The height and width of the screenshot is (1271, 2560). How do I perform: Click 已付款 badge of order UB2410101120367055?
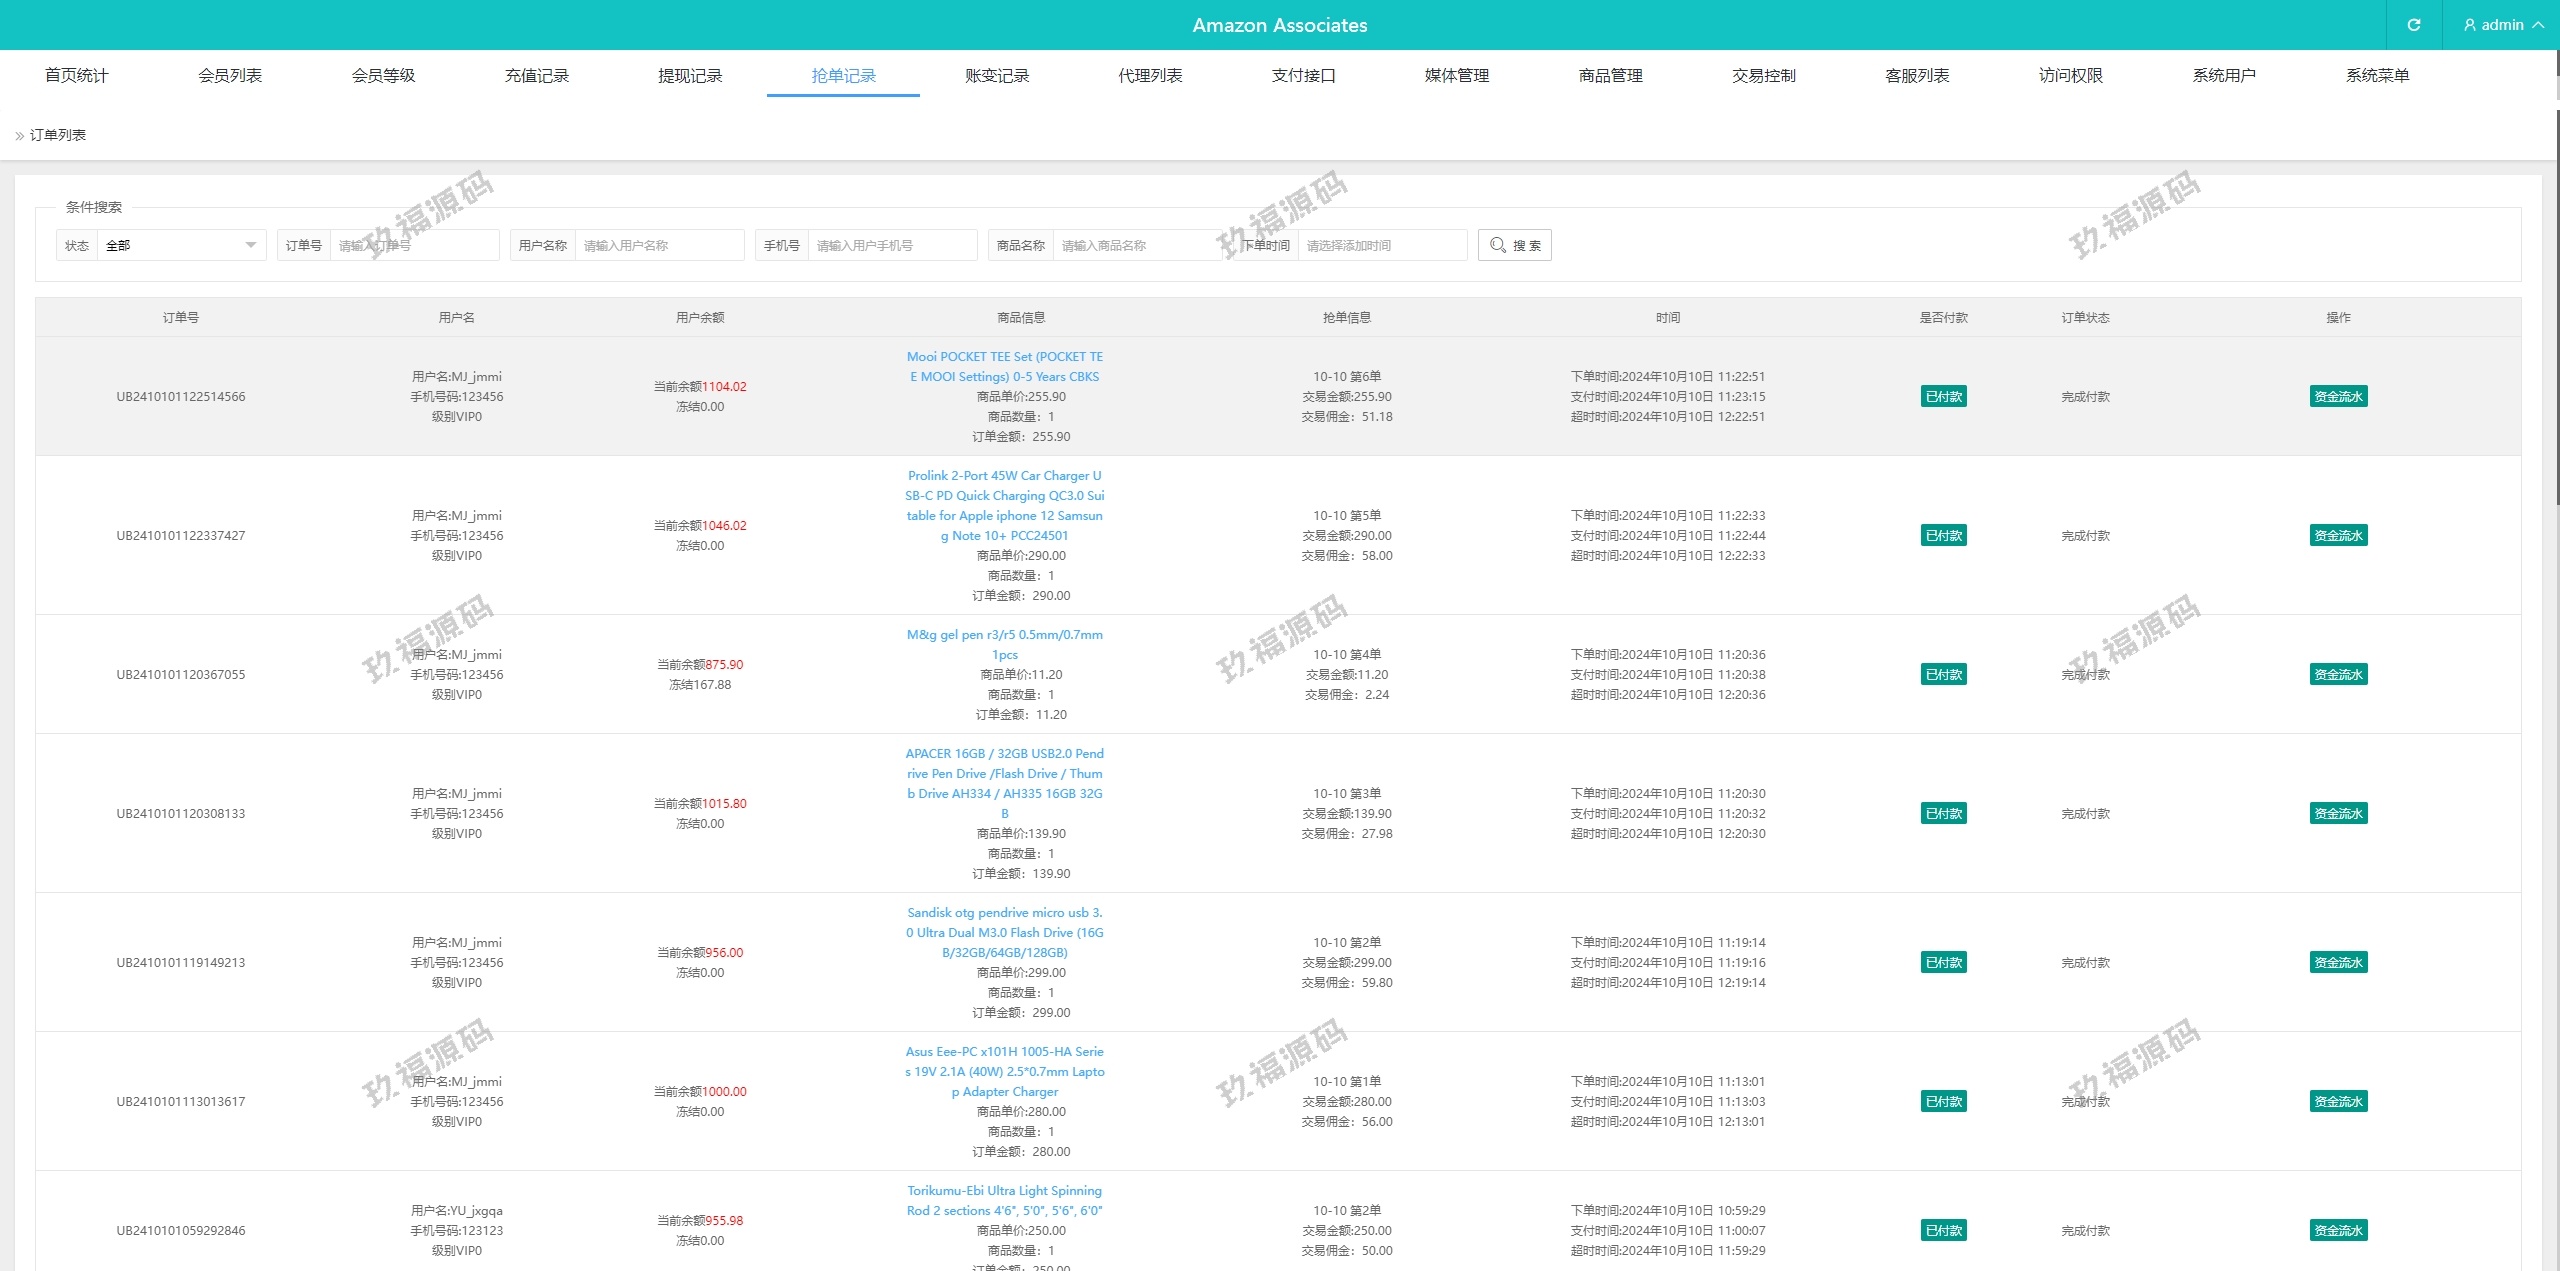pos(1943,675)
